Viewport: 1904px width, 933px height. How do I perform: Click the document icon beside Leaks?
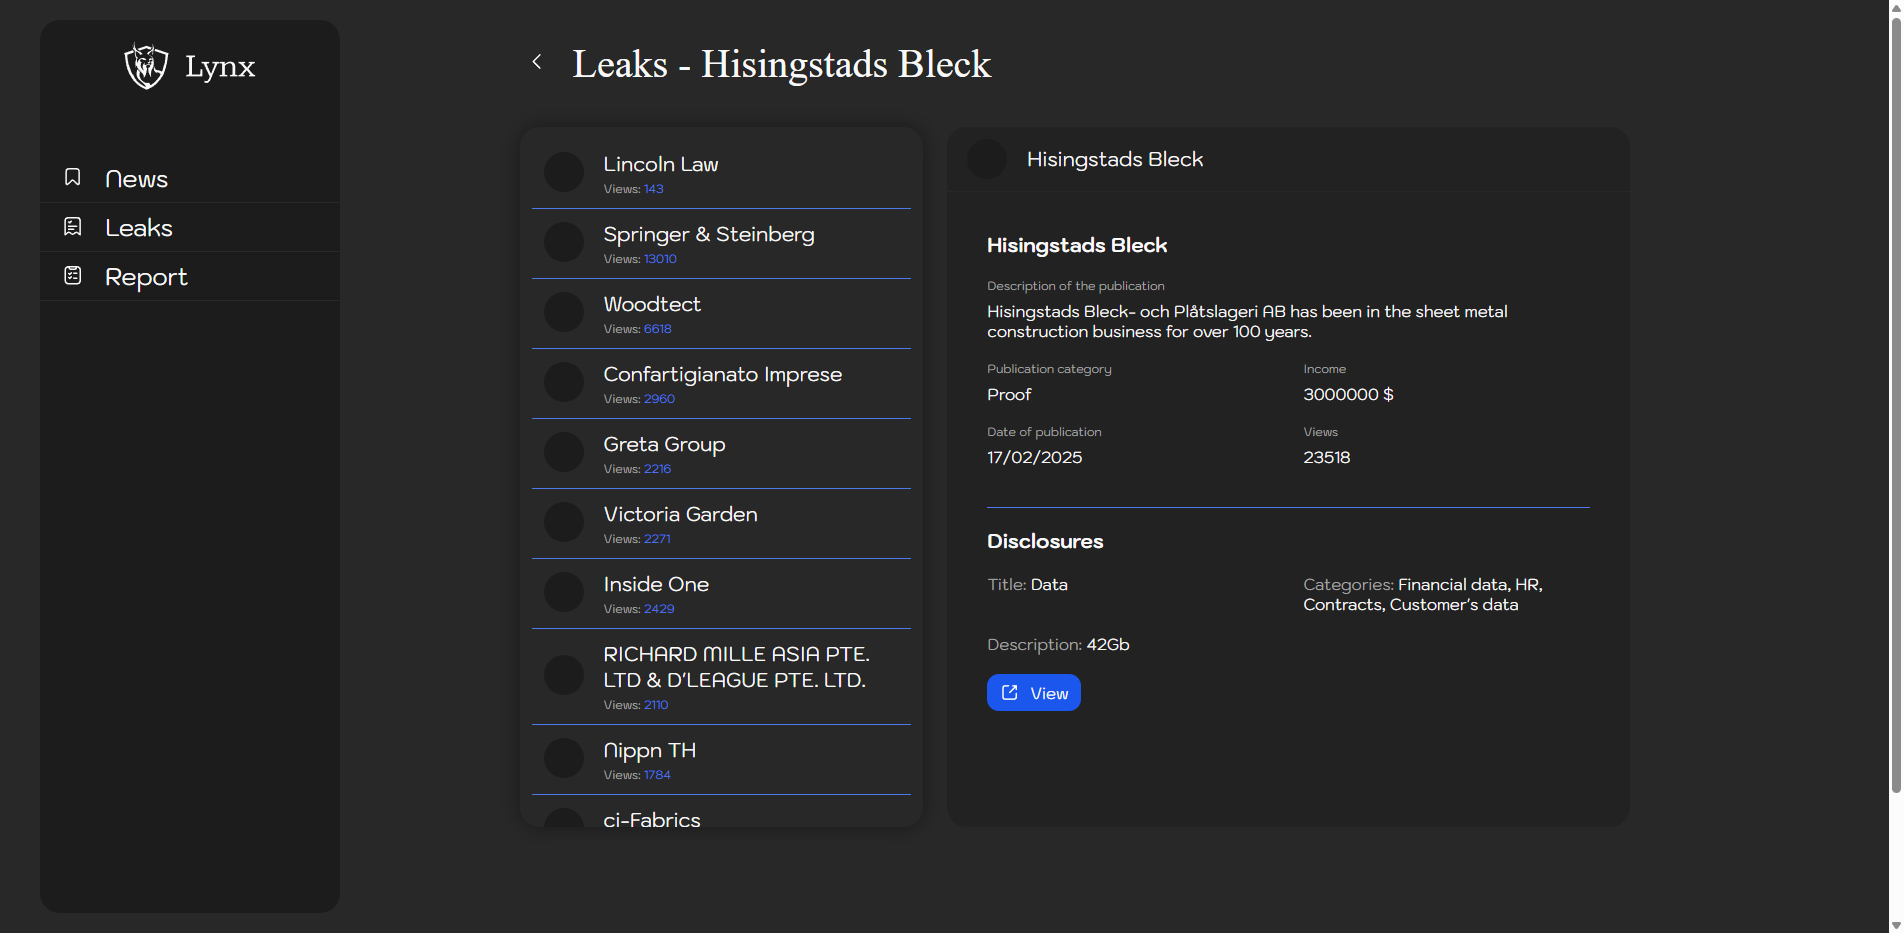point(73,227)
